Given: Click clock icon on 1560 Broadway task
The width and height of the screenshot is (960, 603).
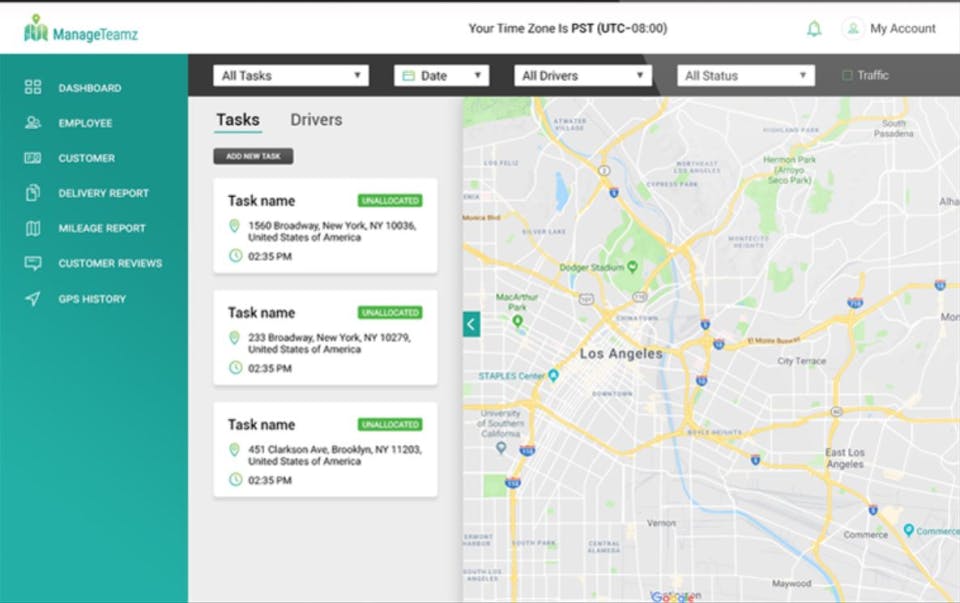Looking at the screenshot, I should pos(236,256).
